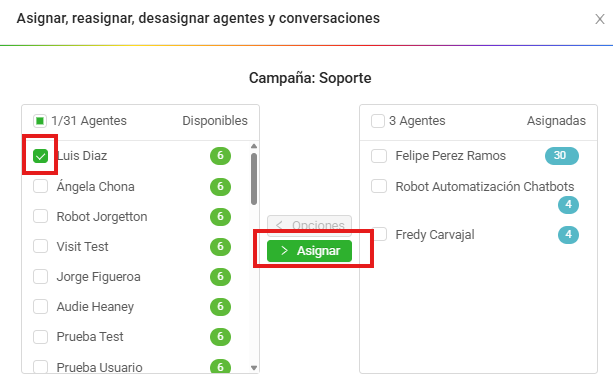Check the select-all assigned agents box
The height and width of the screenshot is (389, 613).
coord(378,121)
